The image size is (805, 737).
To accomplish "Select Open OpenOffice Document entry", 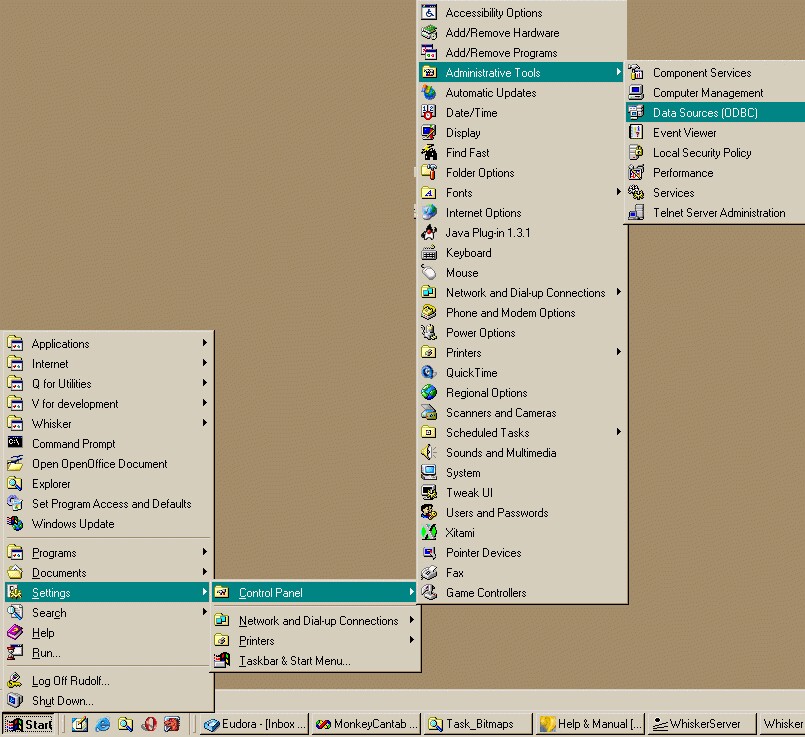I will [108, 464].
